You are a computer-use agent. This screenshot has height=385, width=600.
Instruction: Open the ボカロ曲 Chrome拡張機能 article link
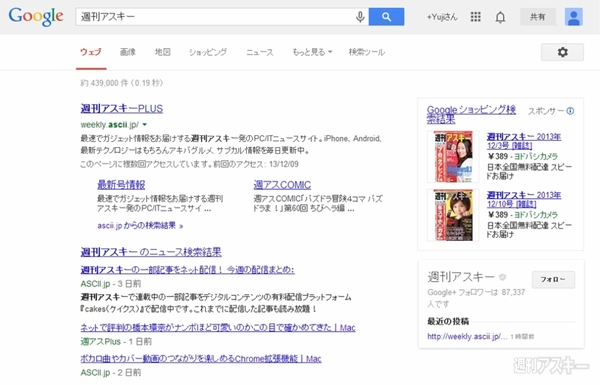click(x=201, y=359)
